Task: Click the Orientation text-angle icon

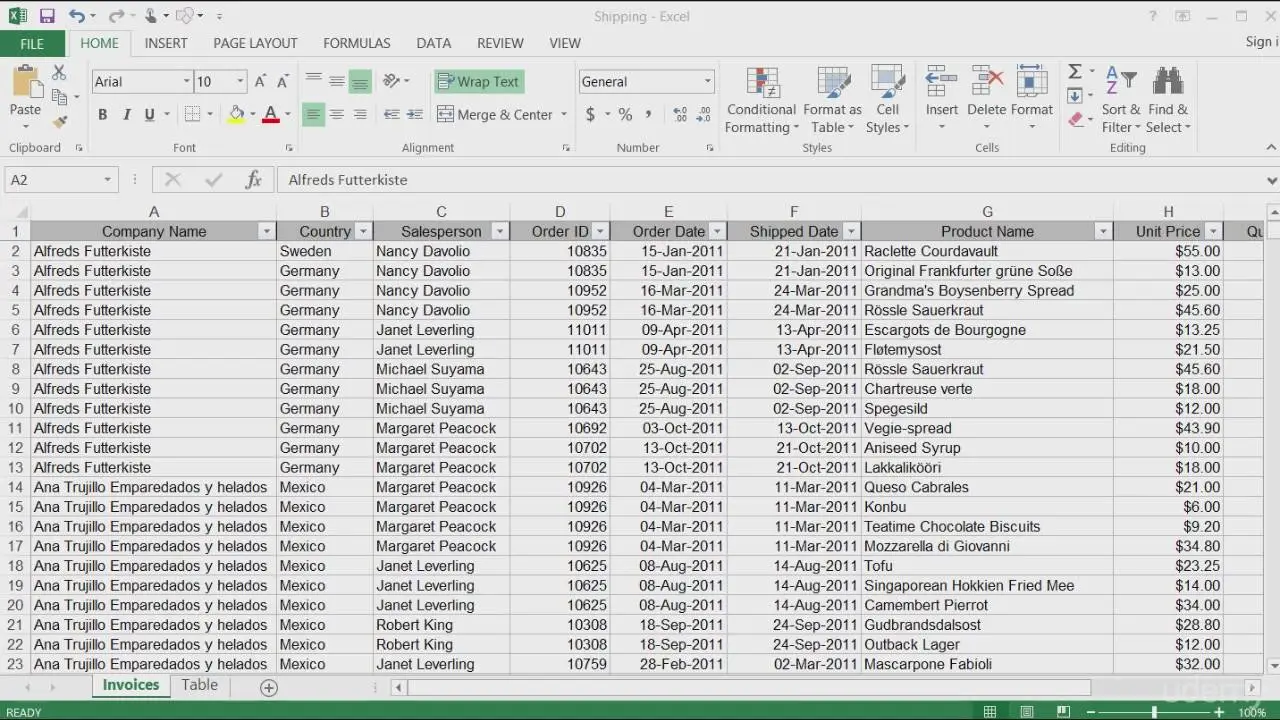Action: [392, 81]
